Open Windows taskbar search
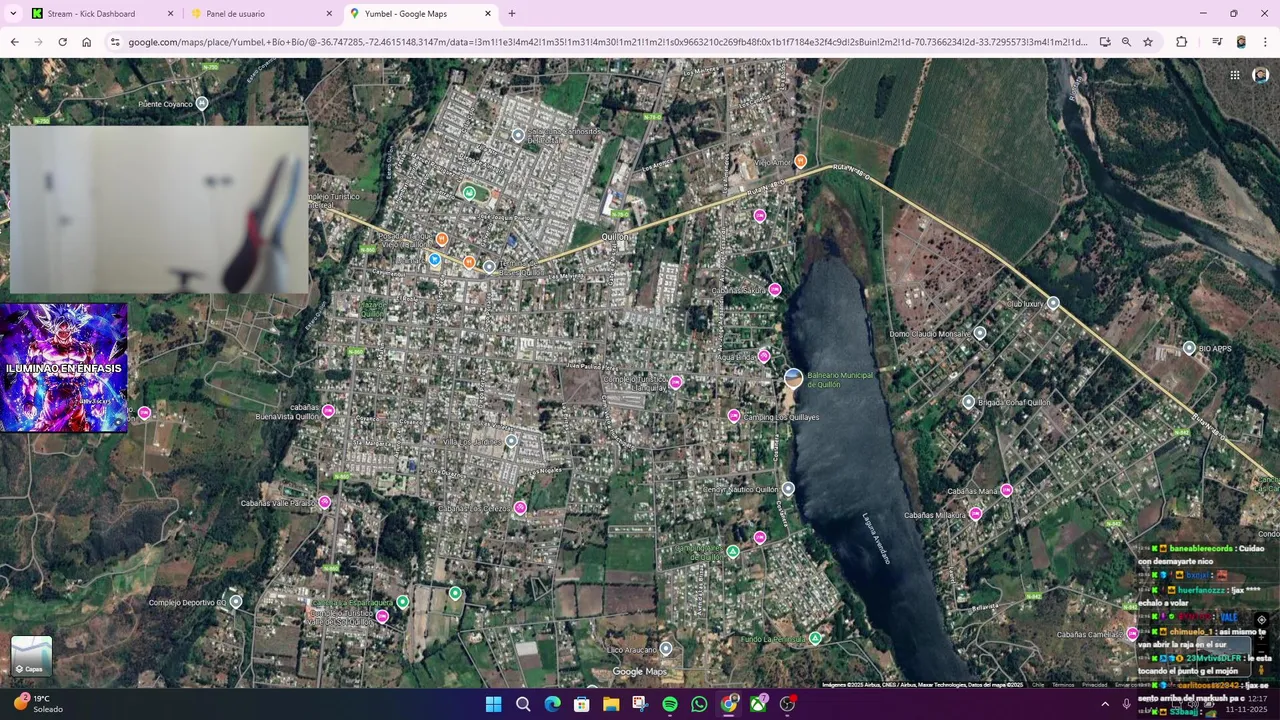Viewport: 1280px width, 720px height. [x=523, y=704]
